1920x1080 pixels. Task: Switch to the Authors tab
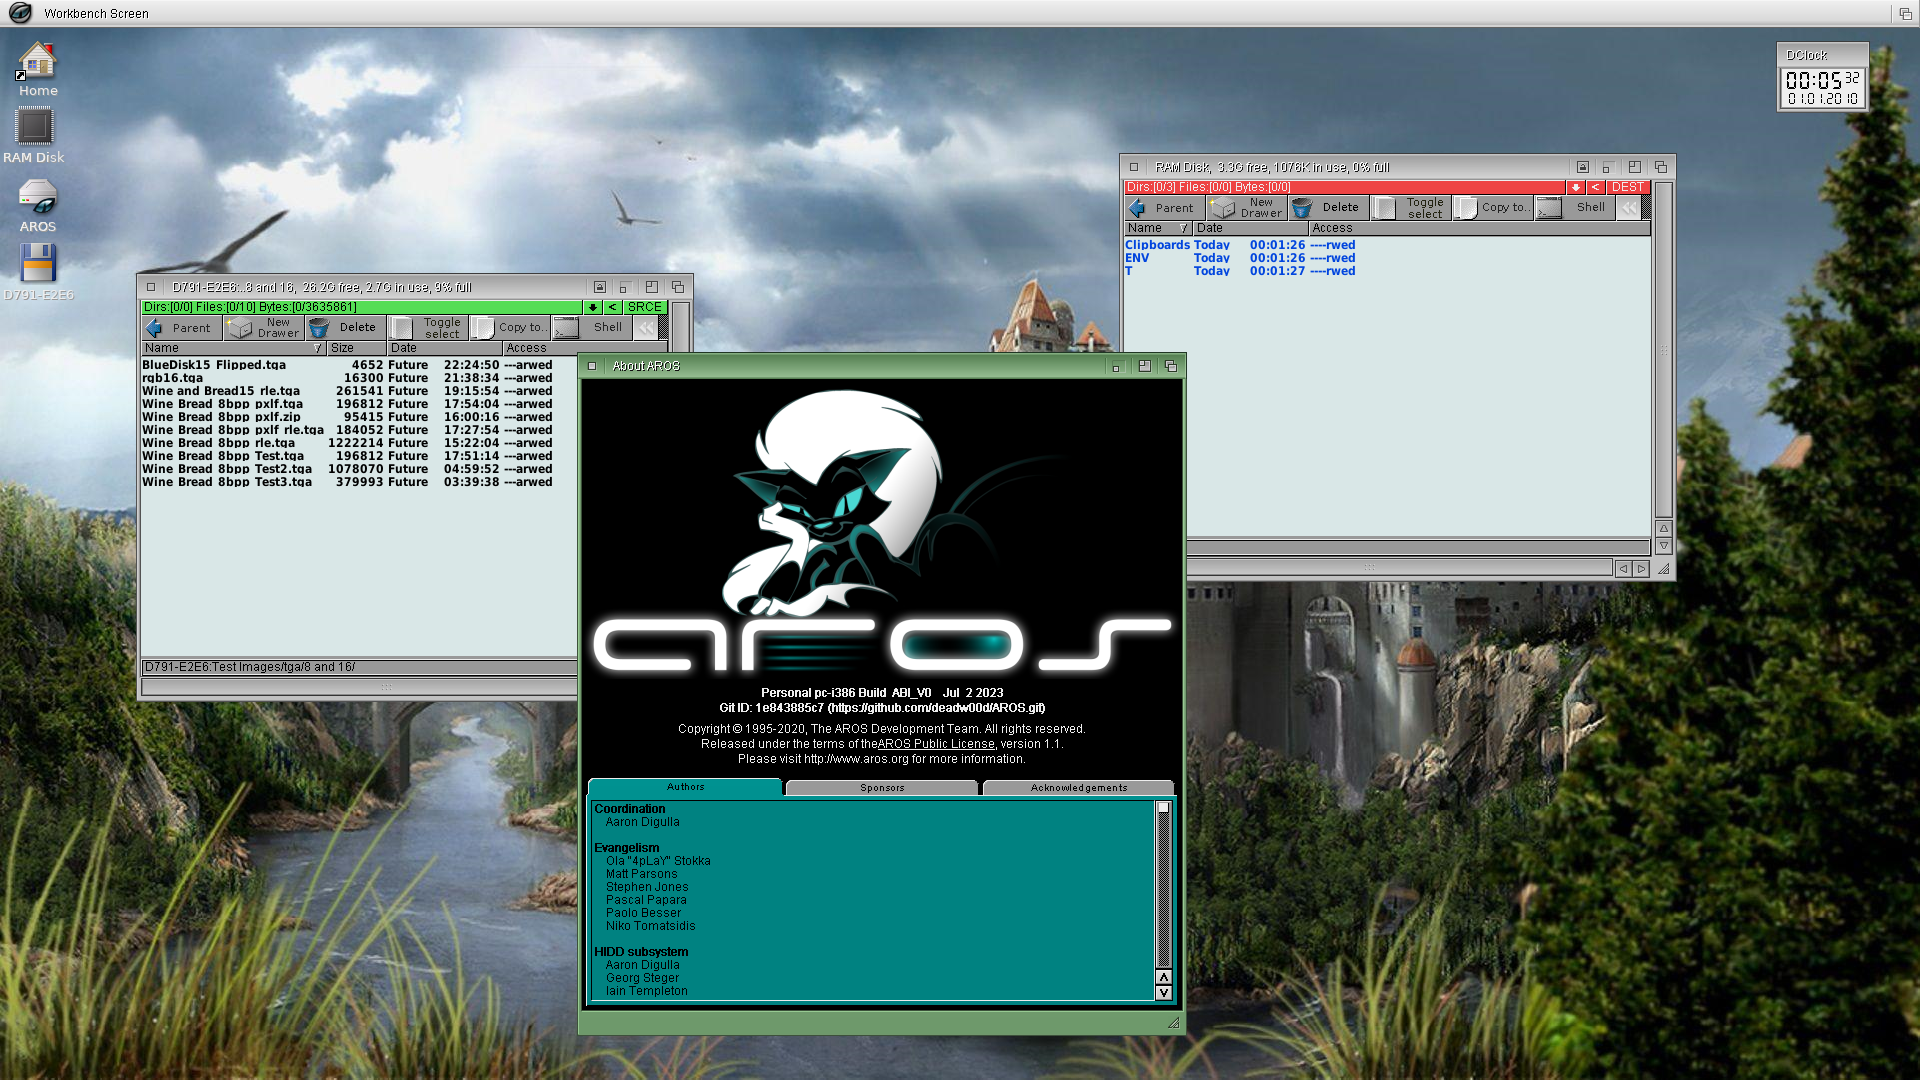(x=685, y=787)
